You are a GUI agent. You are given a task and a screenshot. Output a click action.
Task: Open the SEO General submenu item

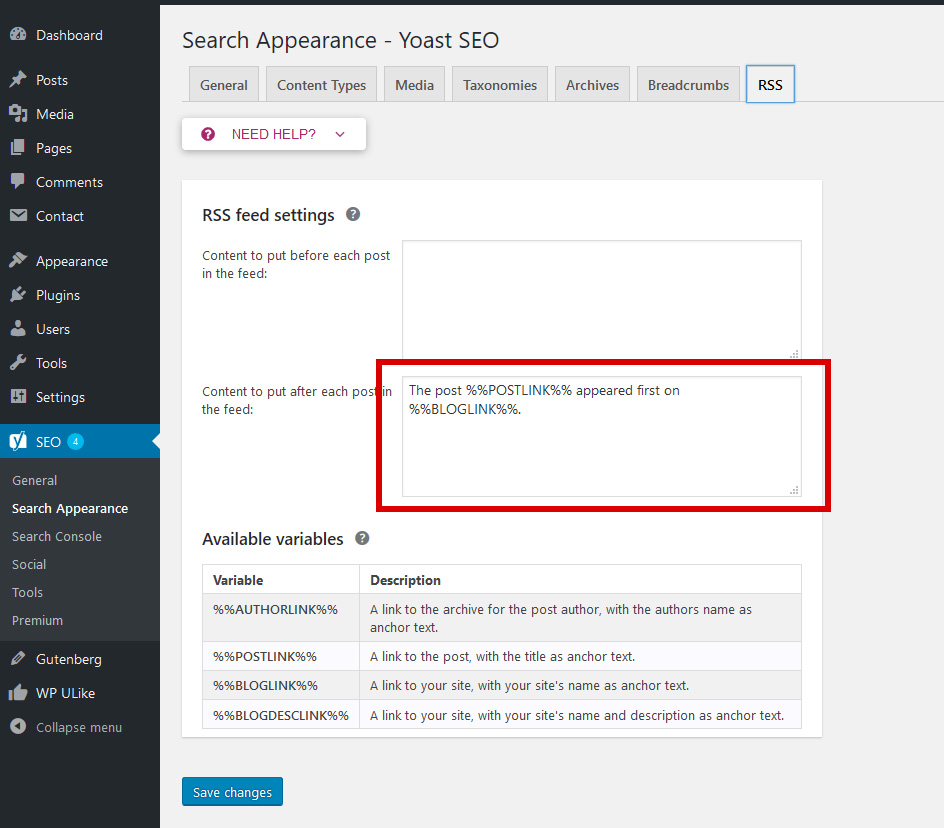(x=35, y=481)
